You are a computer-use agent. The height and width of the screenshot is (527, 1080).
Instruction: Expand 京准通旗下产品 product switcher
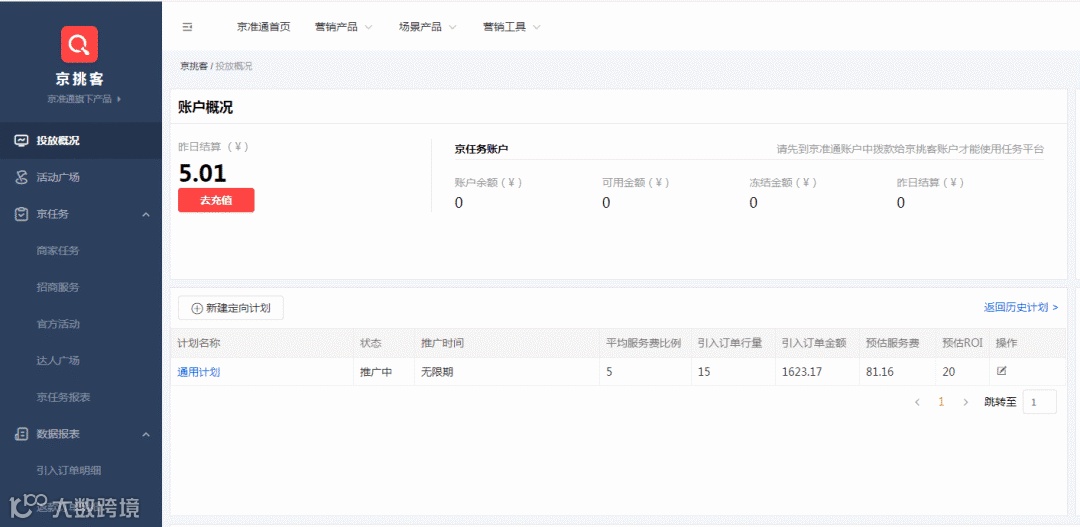coord(84,99)
